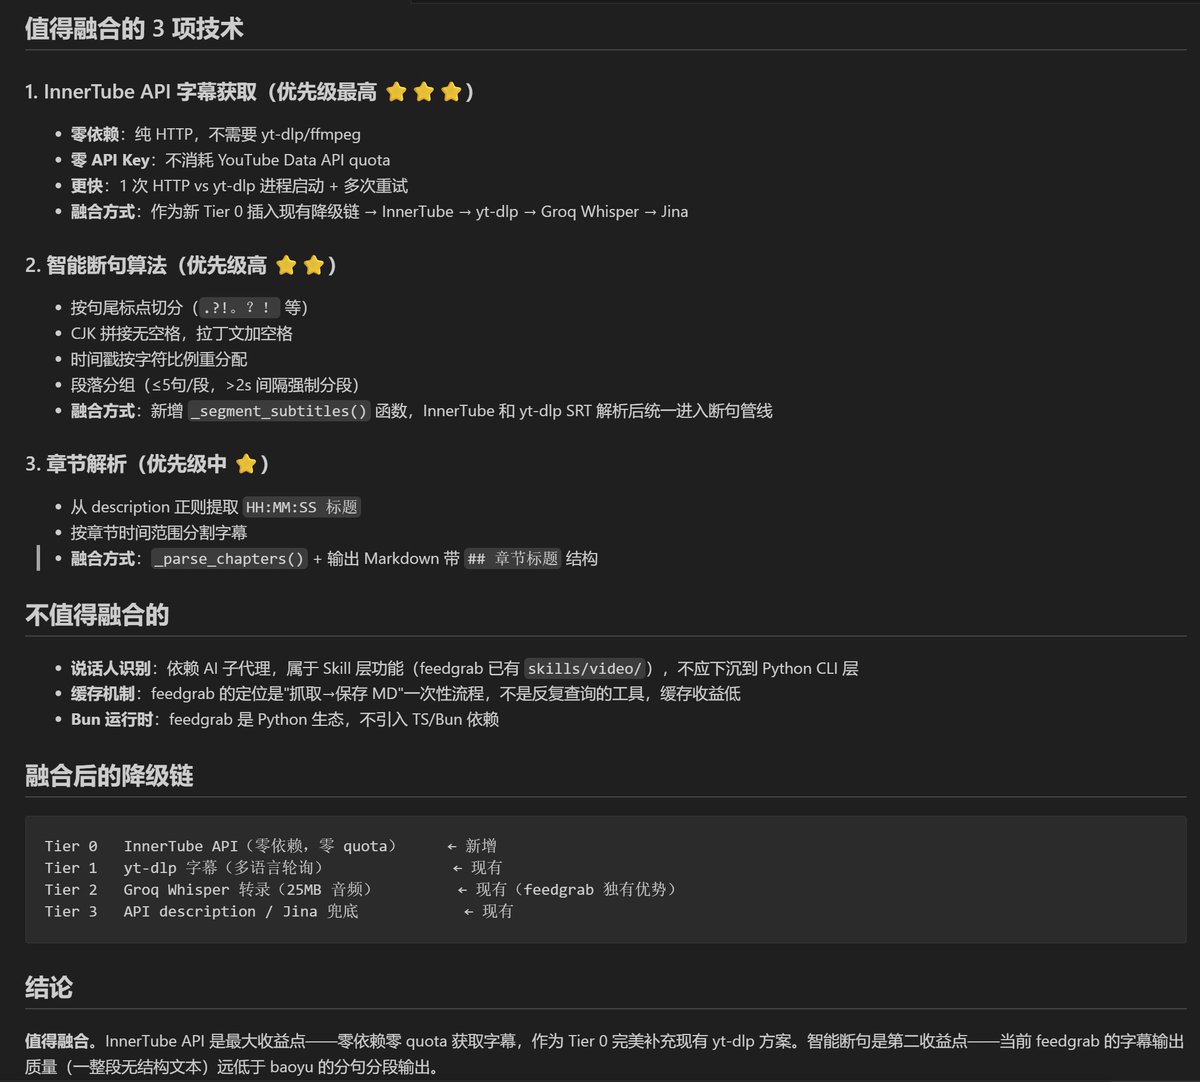The height and width of the screenshot is (1082, 1200).
Task: Click the bullet starting '缓存机制'
Action: point(405,694)
